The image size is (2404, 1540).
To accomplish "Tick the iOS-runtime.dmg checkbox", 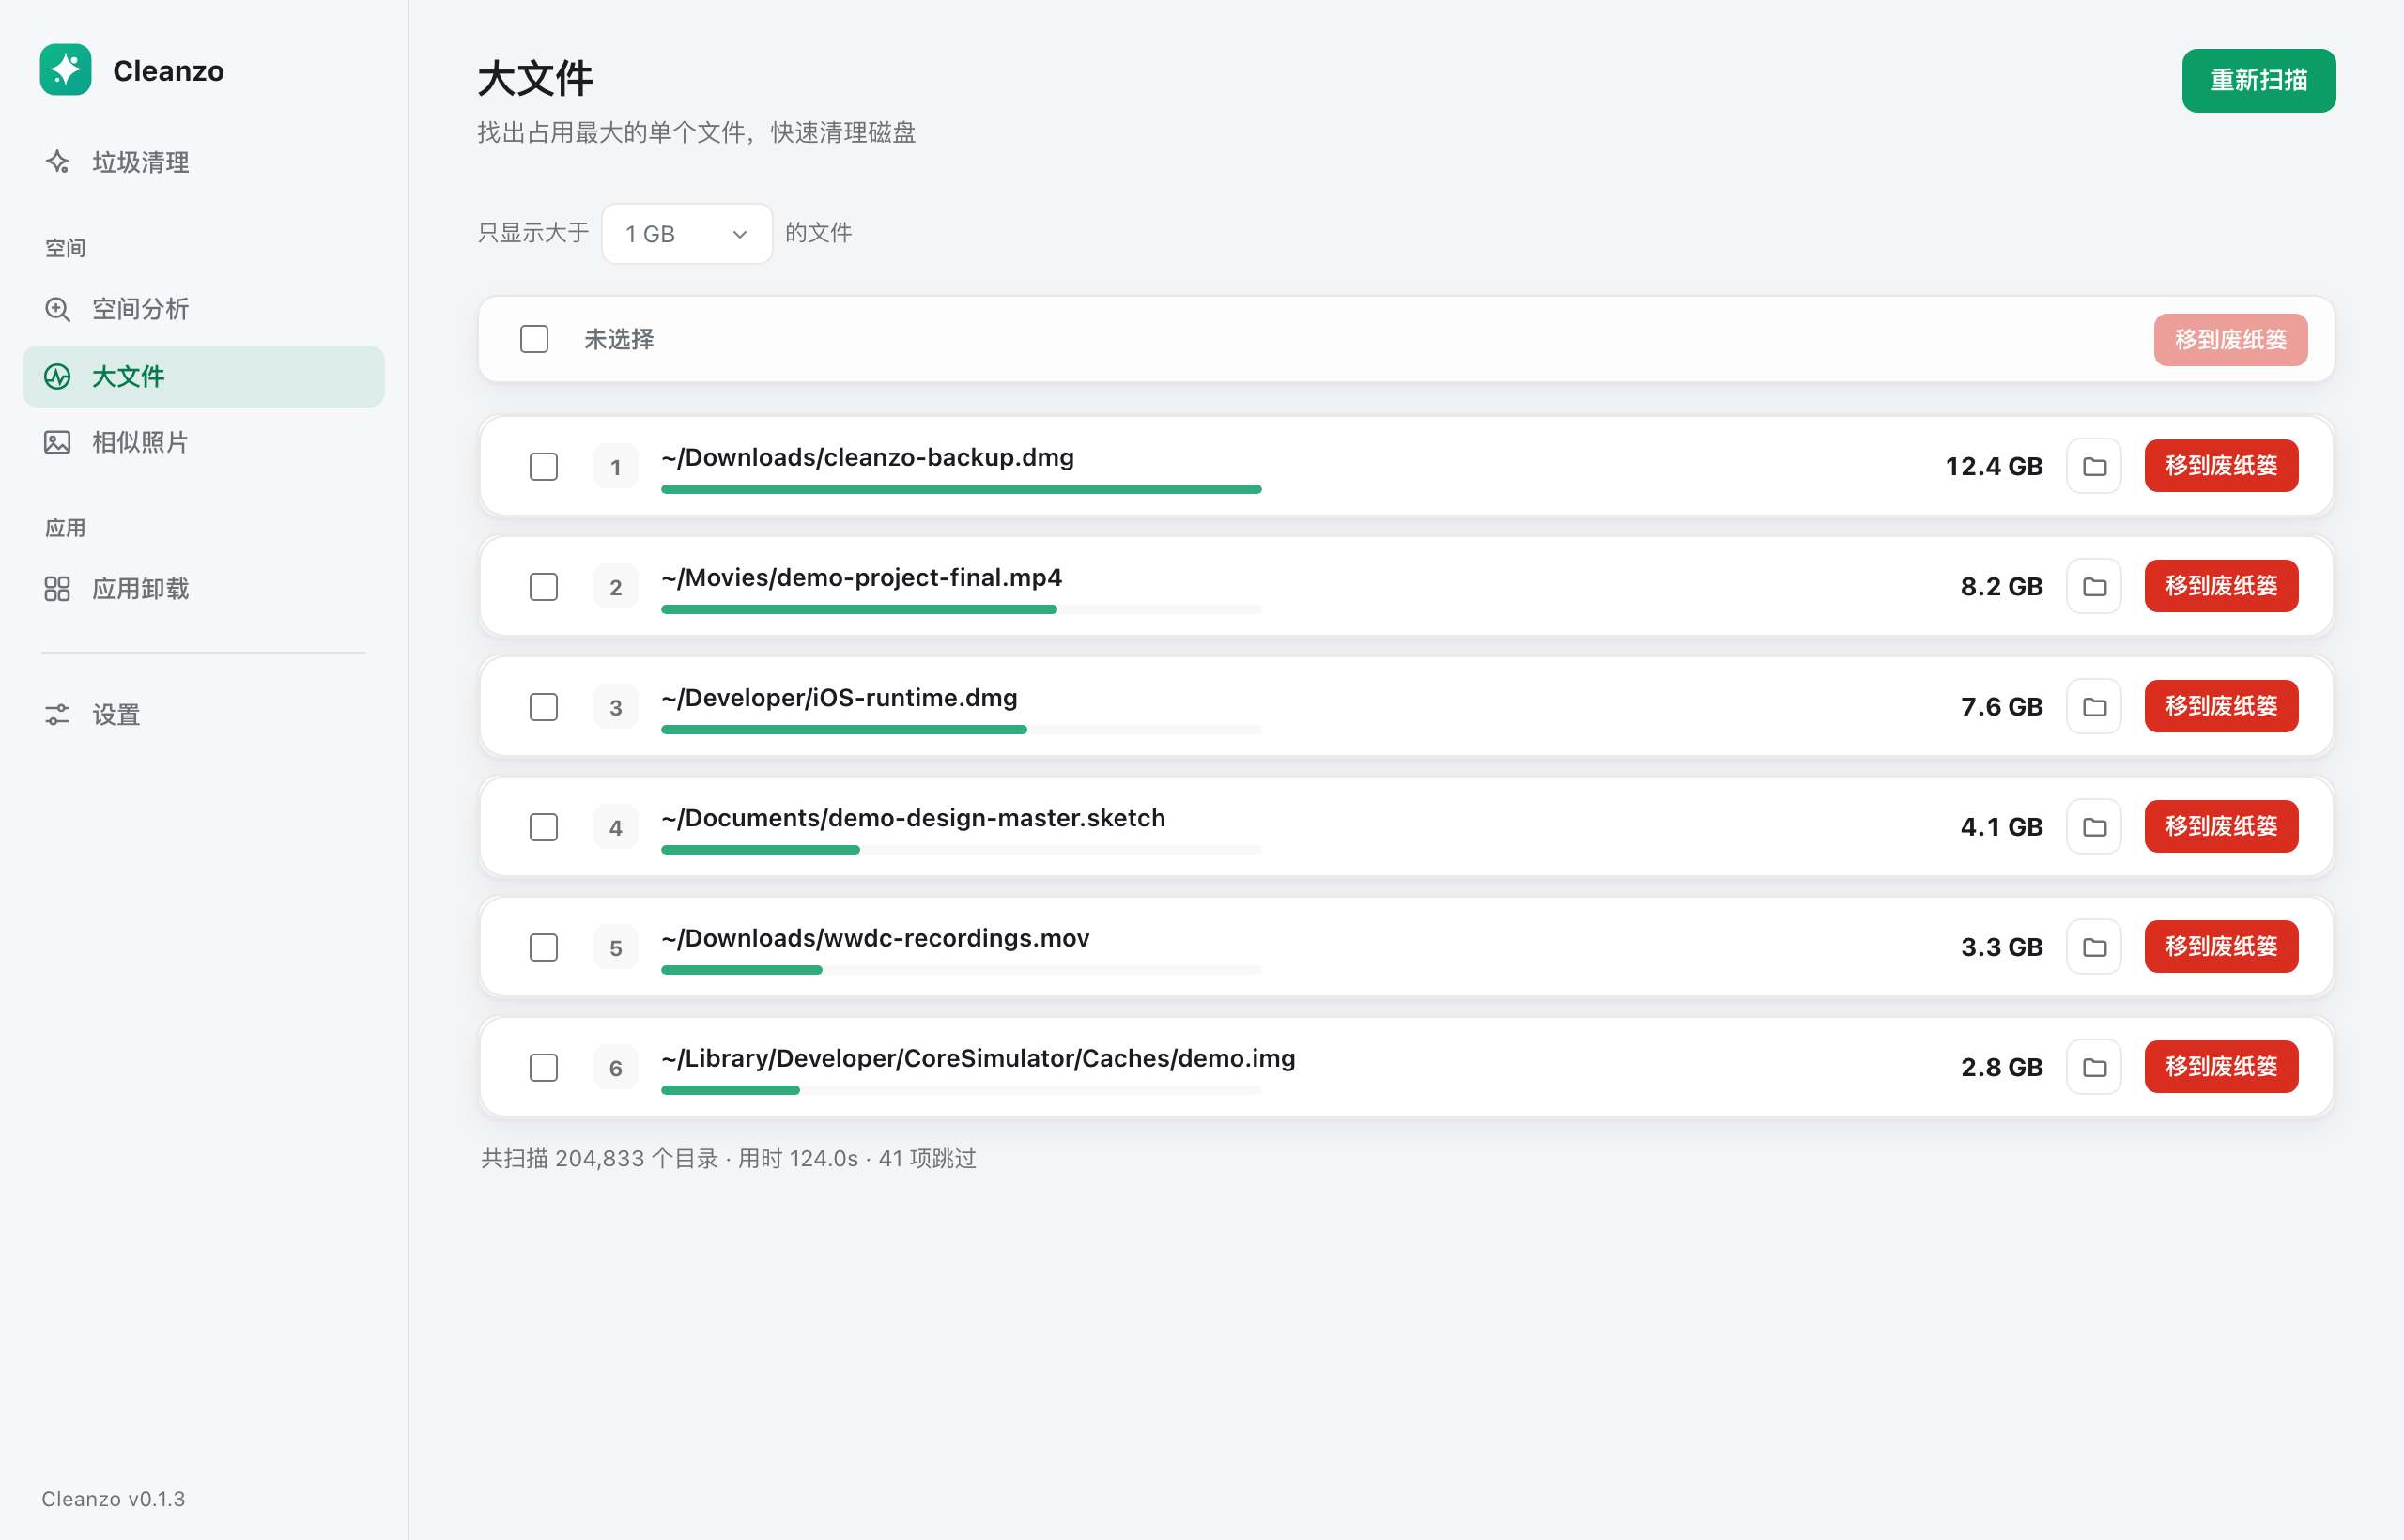I will [544, 707].
